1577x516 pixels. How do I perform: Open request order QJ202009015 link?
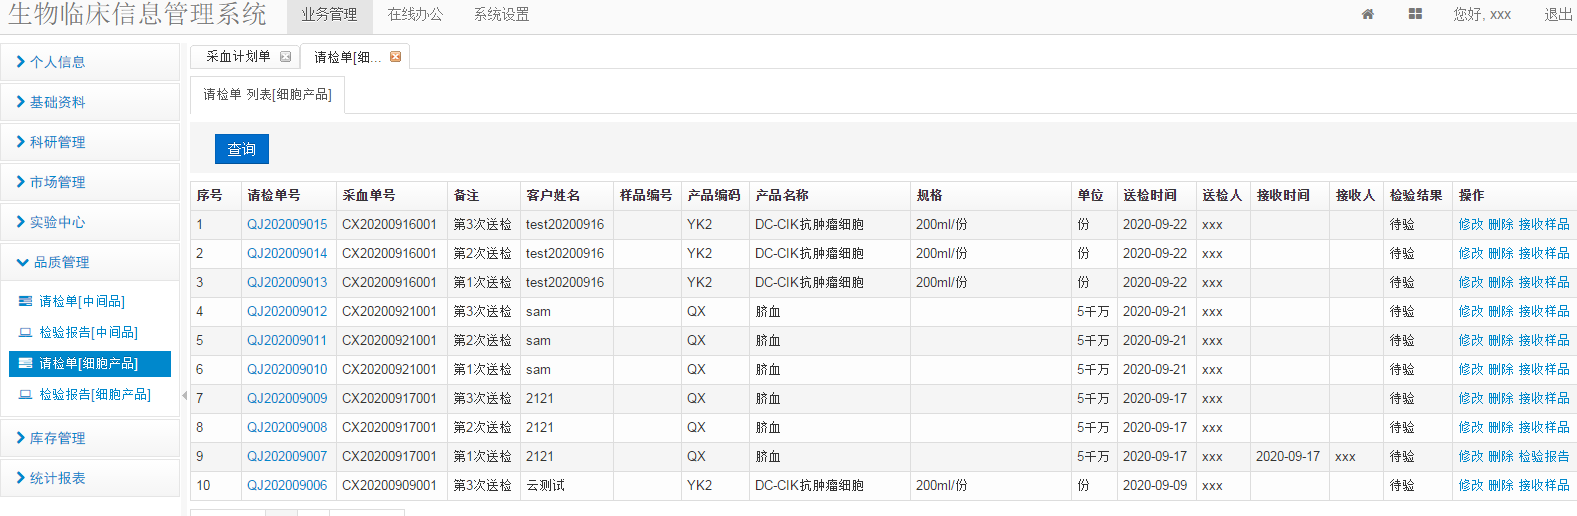287,225
